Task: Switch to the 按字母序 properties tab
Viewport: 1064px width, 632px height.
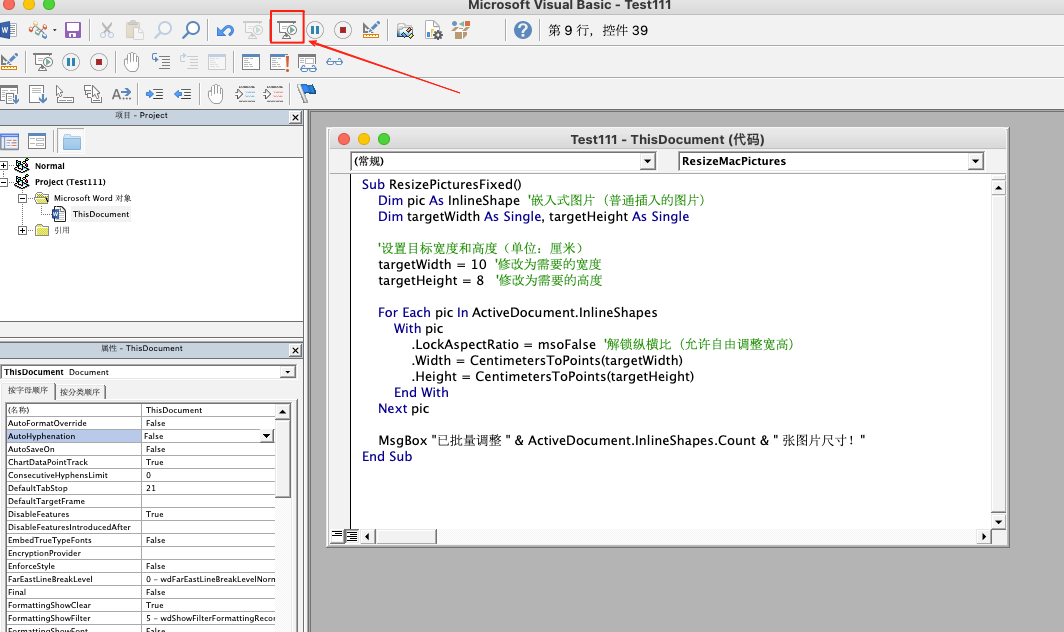Action: (28, 391)
